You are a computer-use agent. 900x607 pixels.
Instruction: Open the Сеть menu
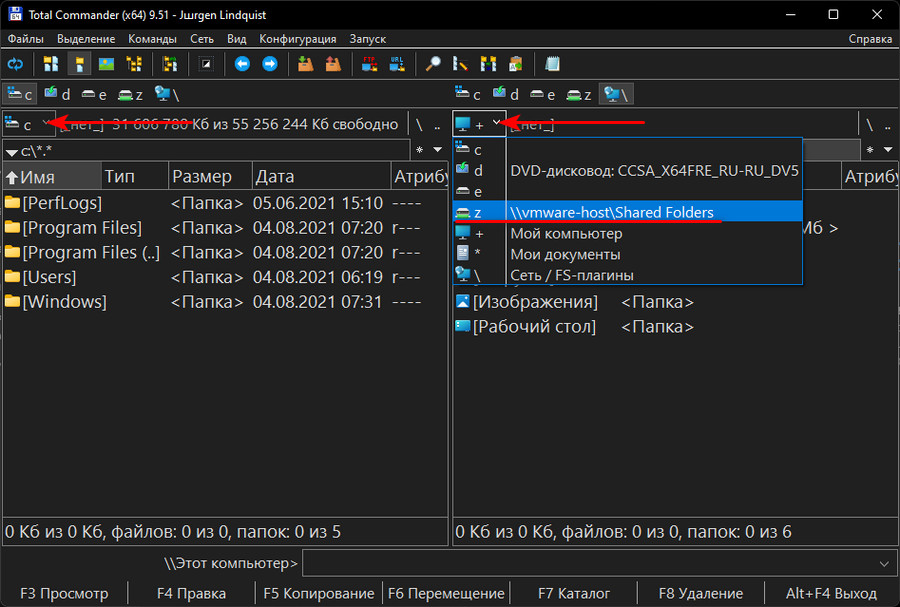click(202, 39)
